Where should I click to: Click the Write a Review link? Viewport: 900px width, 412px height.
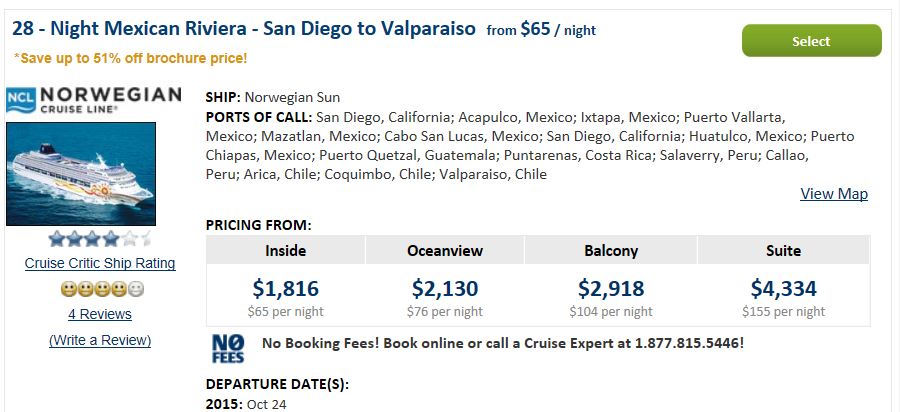100,340
